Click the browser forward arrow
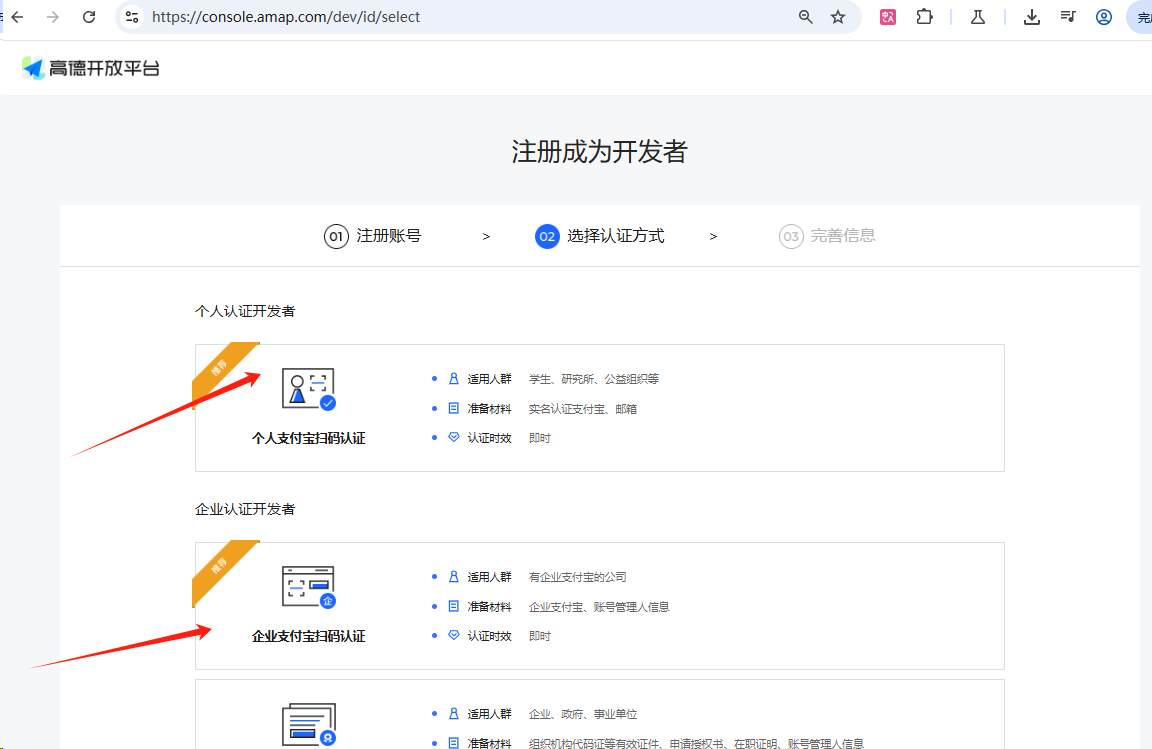The image size is (1152, 749). (x=53, y=17)
